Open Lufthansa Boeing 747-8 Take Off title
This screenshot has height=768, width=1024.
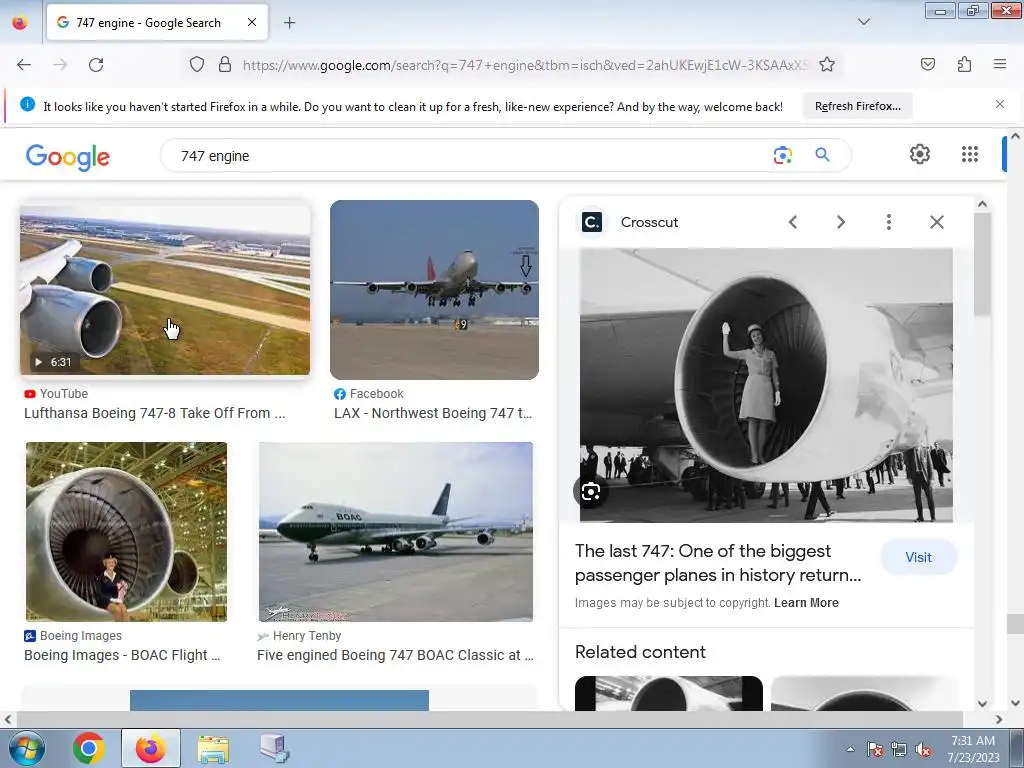click(155, 413)
